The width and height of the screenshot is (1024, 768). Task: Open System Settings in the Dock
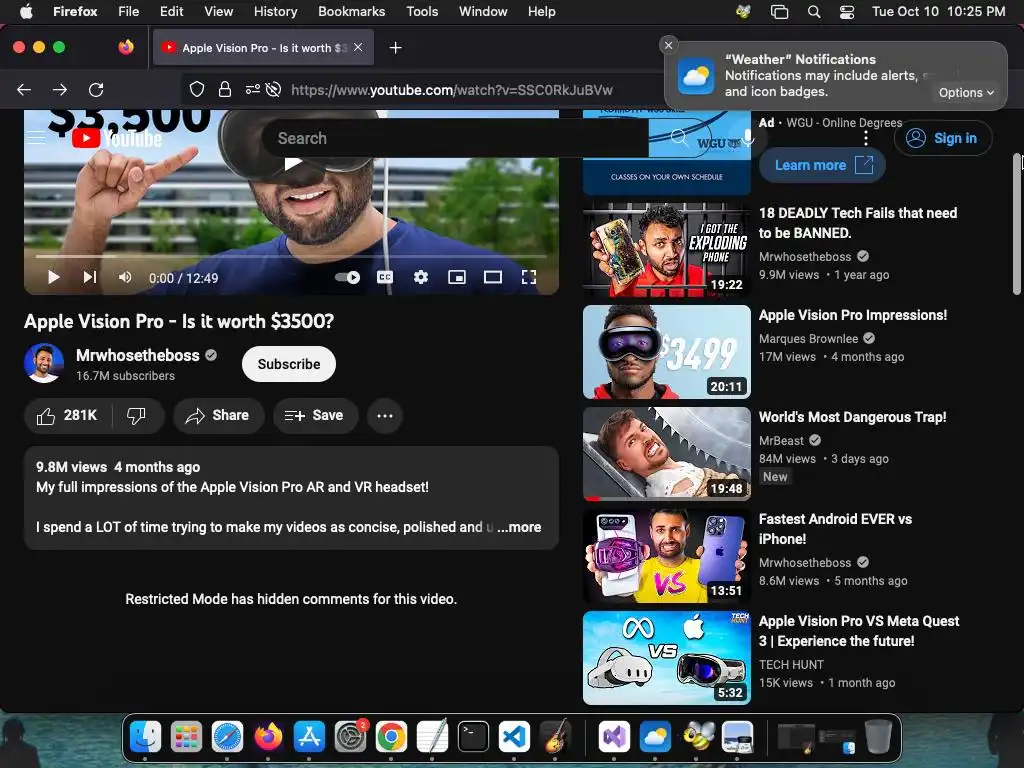[x=351, y=737]
